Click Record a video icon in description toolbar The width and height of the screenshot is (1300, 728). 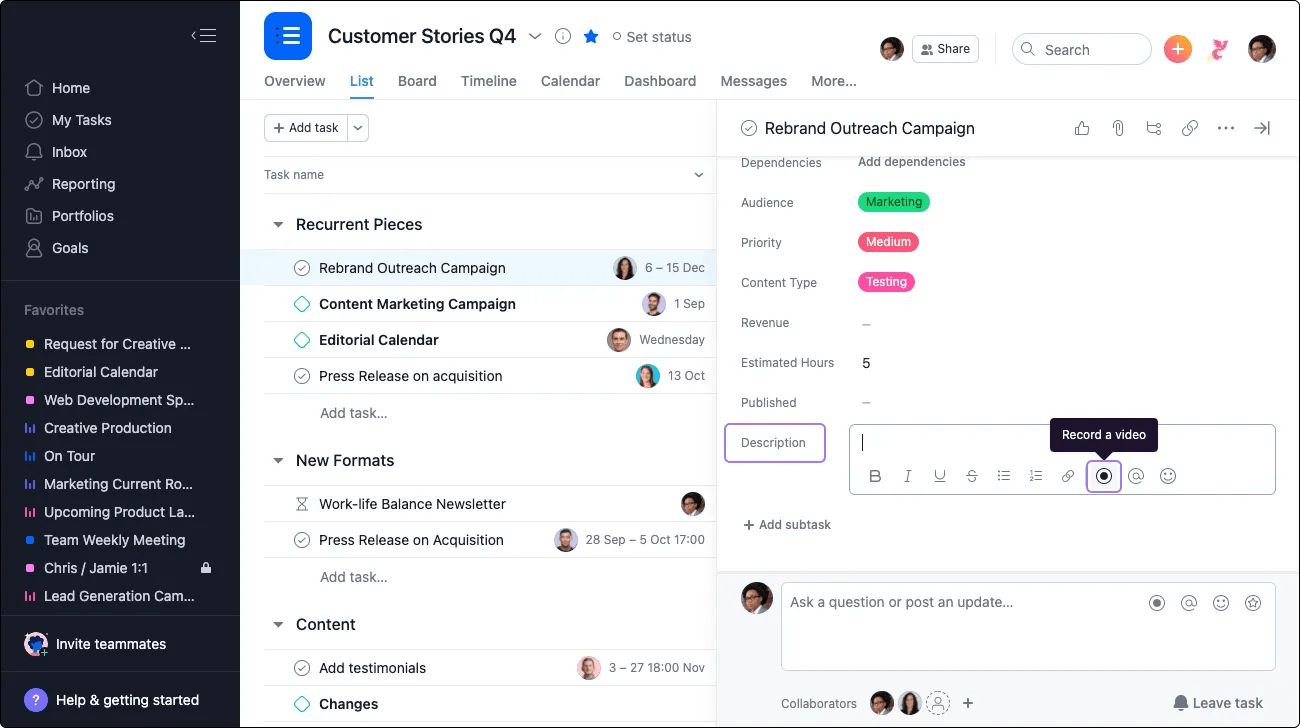coord(1104,476)
